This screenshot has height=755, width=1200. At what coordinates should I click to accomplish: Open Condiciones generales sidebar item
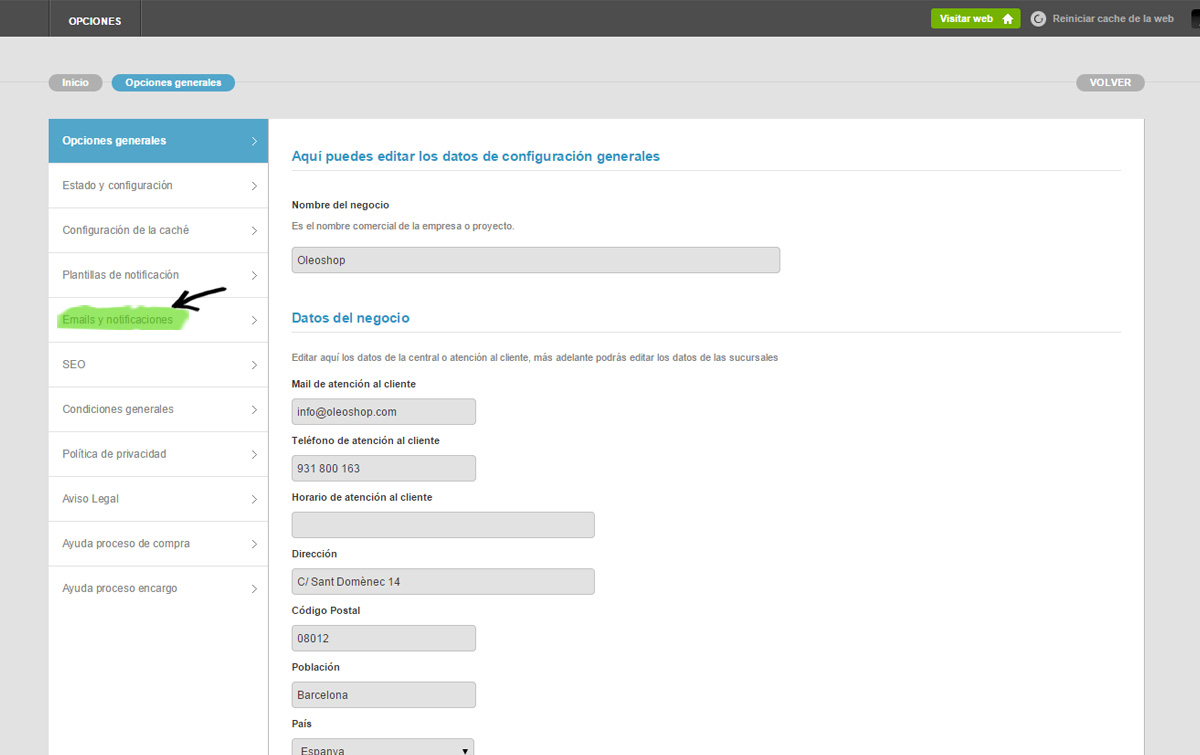coord(158,409)
